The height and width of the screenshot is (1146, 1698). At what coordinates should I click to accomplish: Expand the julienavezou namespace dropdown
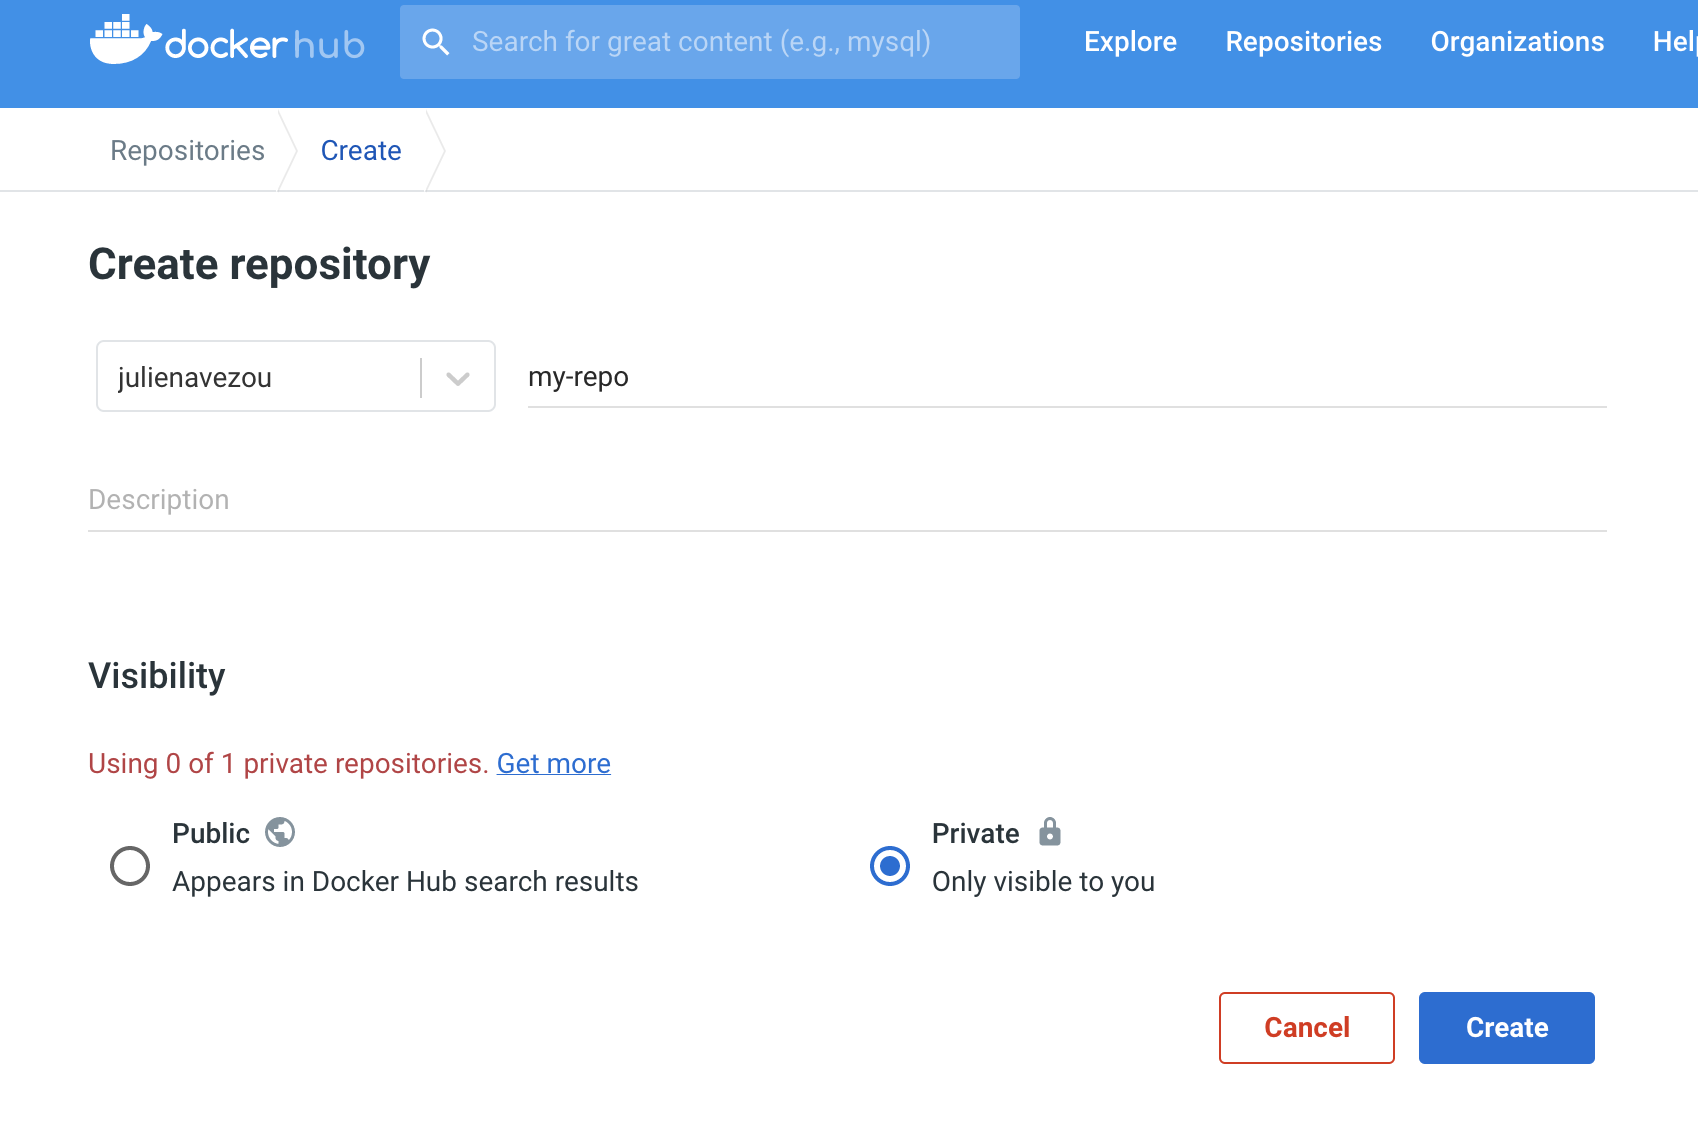pos(458,377)
